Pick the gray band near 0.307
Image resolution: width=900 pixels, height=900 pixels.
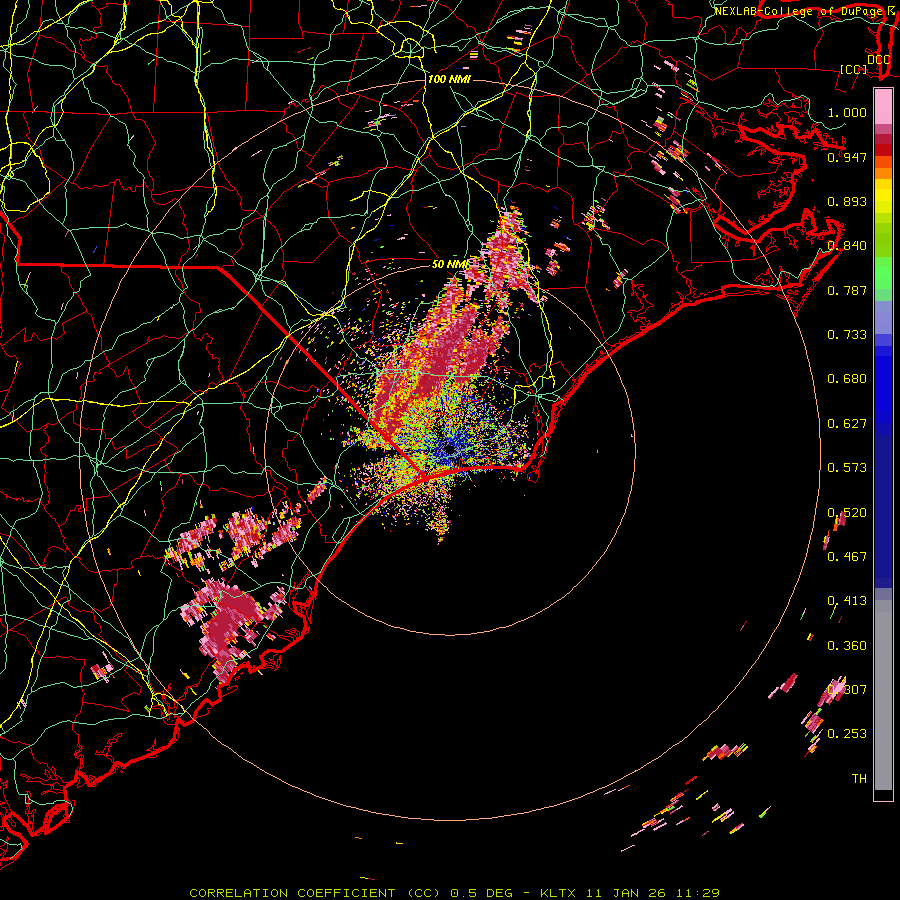[x=883, y=695]
